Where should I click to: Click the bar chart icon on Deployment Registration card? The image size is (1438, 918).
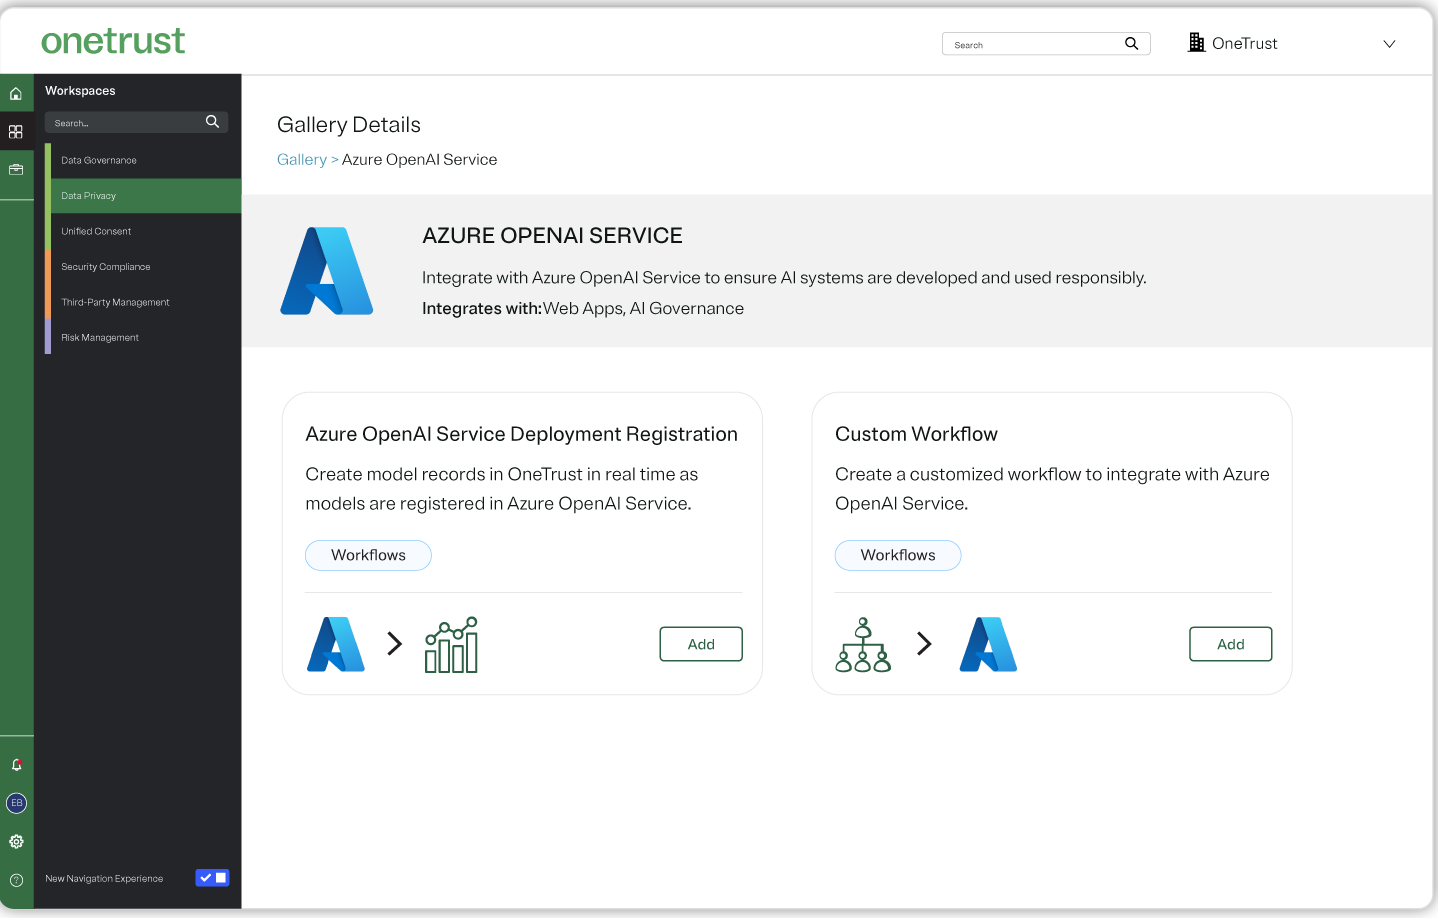(x=451, y=644)
